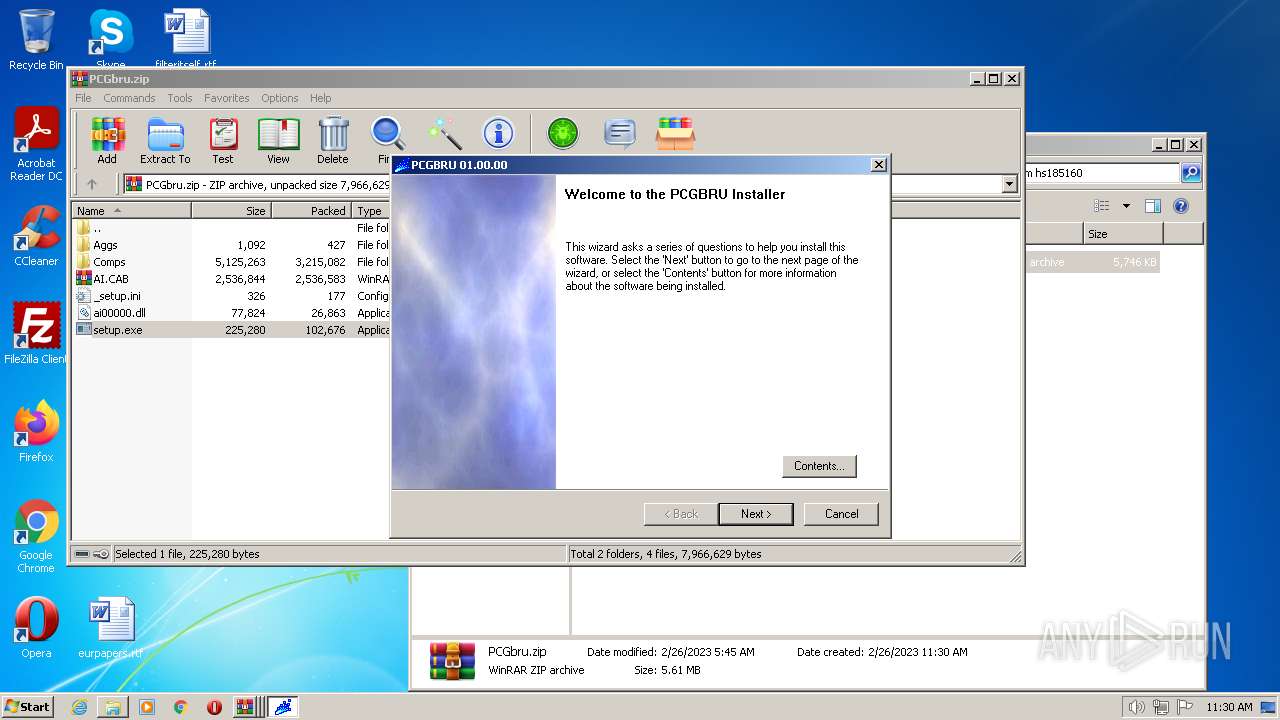1280x720 pixels.
Task: Open the Skype desktop shortcut
Action: 110,40
